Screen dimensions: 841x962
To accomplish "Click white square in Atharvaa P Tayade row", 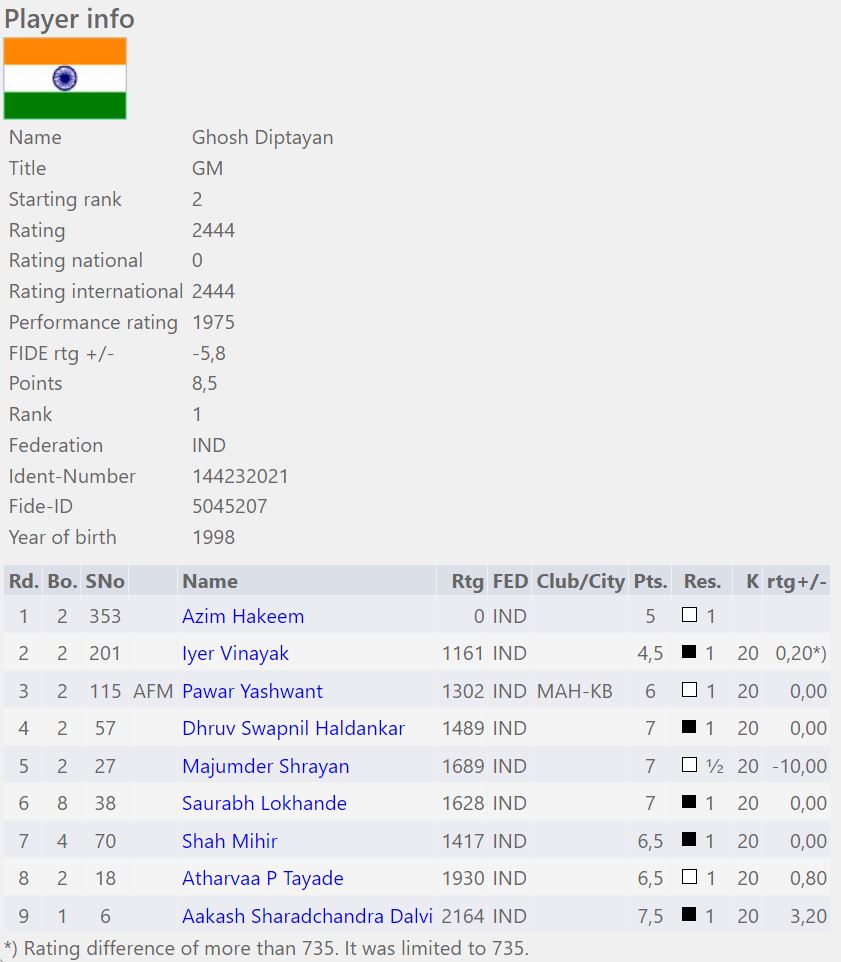I will coord(689,879).
